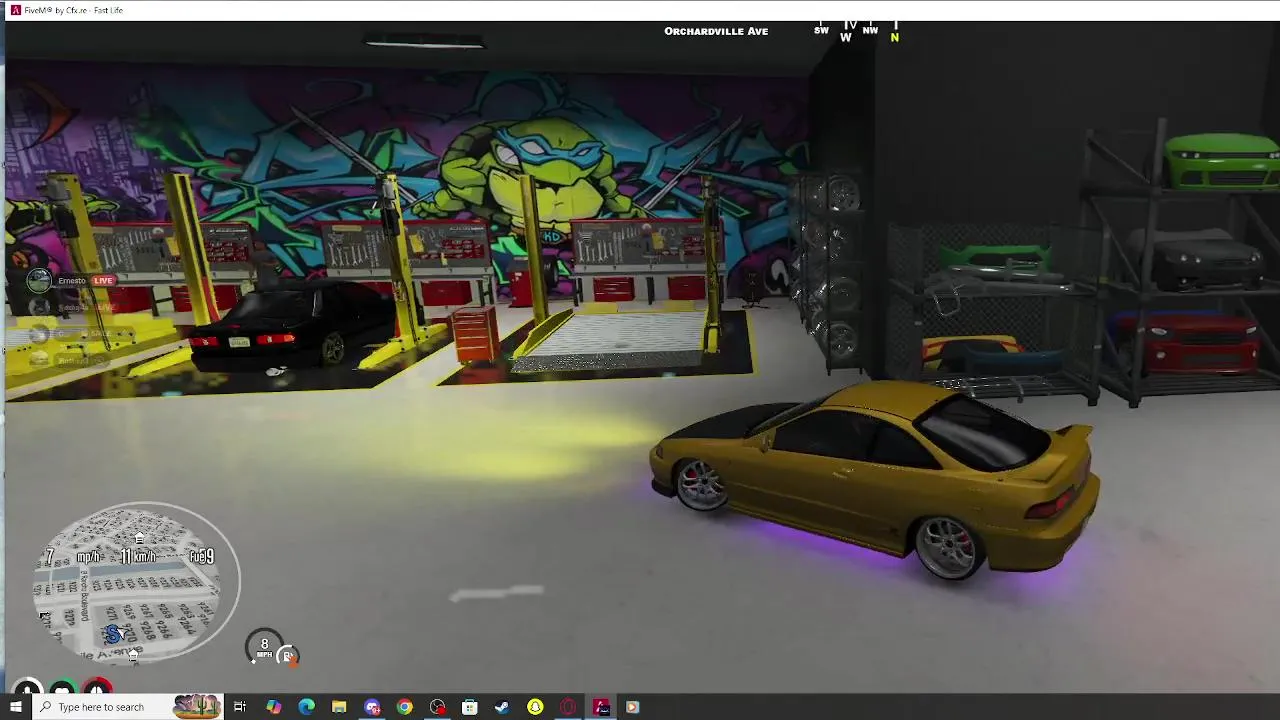Viewport: 1280px width, 720px height.
Task: Open the media player taskbar icon
Action: point(632,707)
